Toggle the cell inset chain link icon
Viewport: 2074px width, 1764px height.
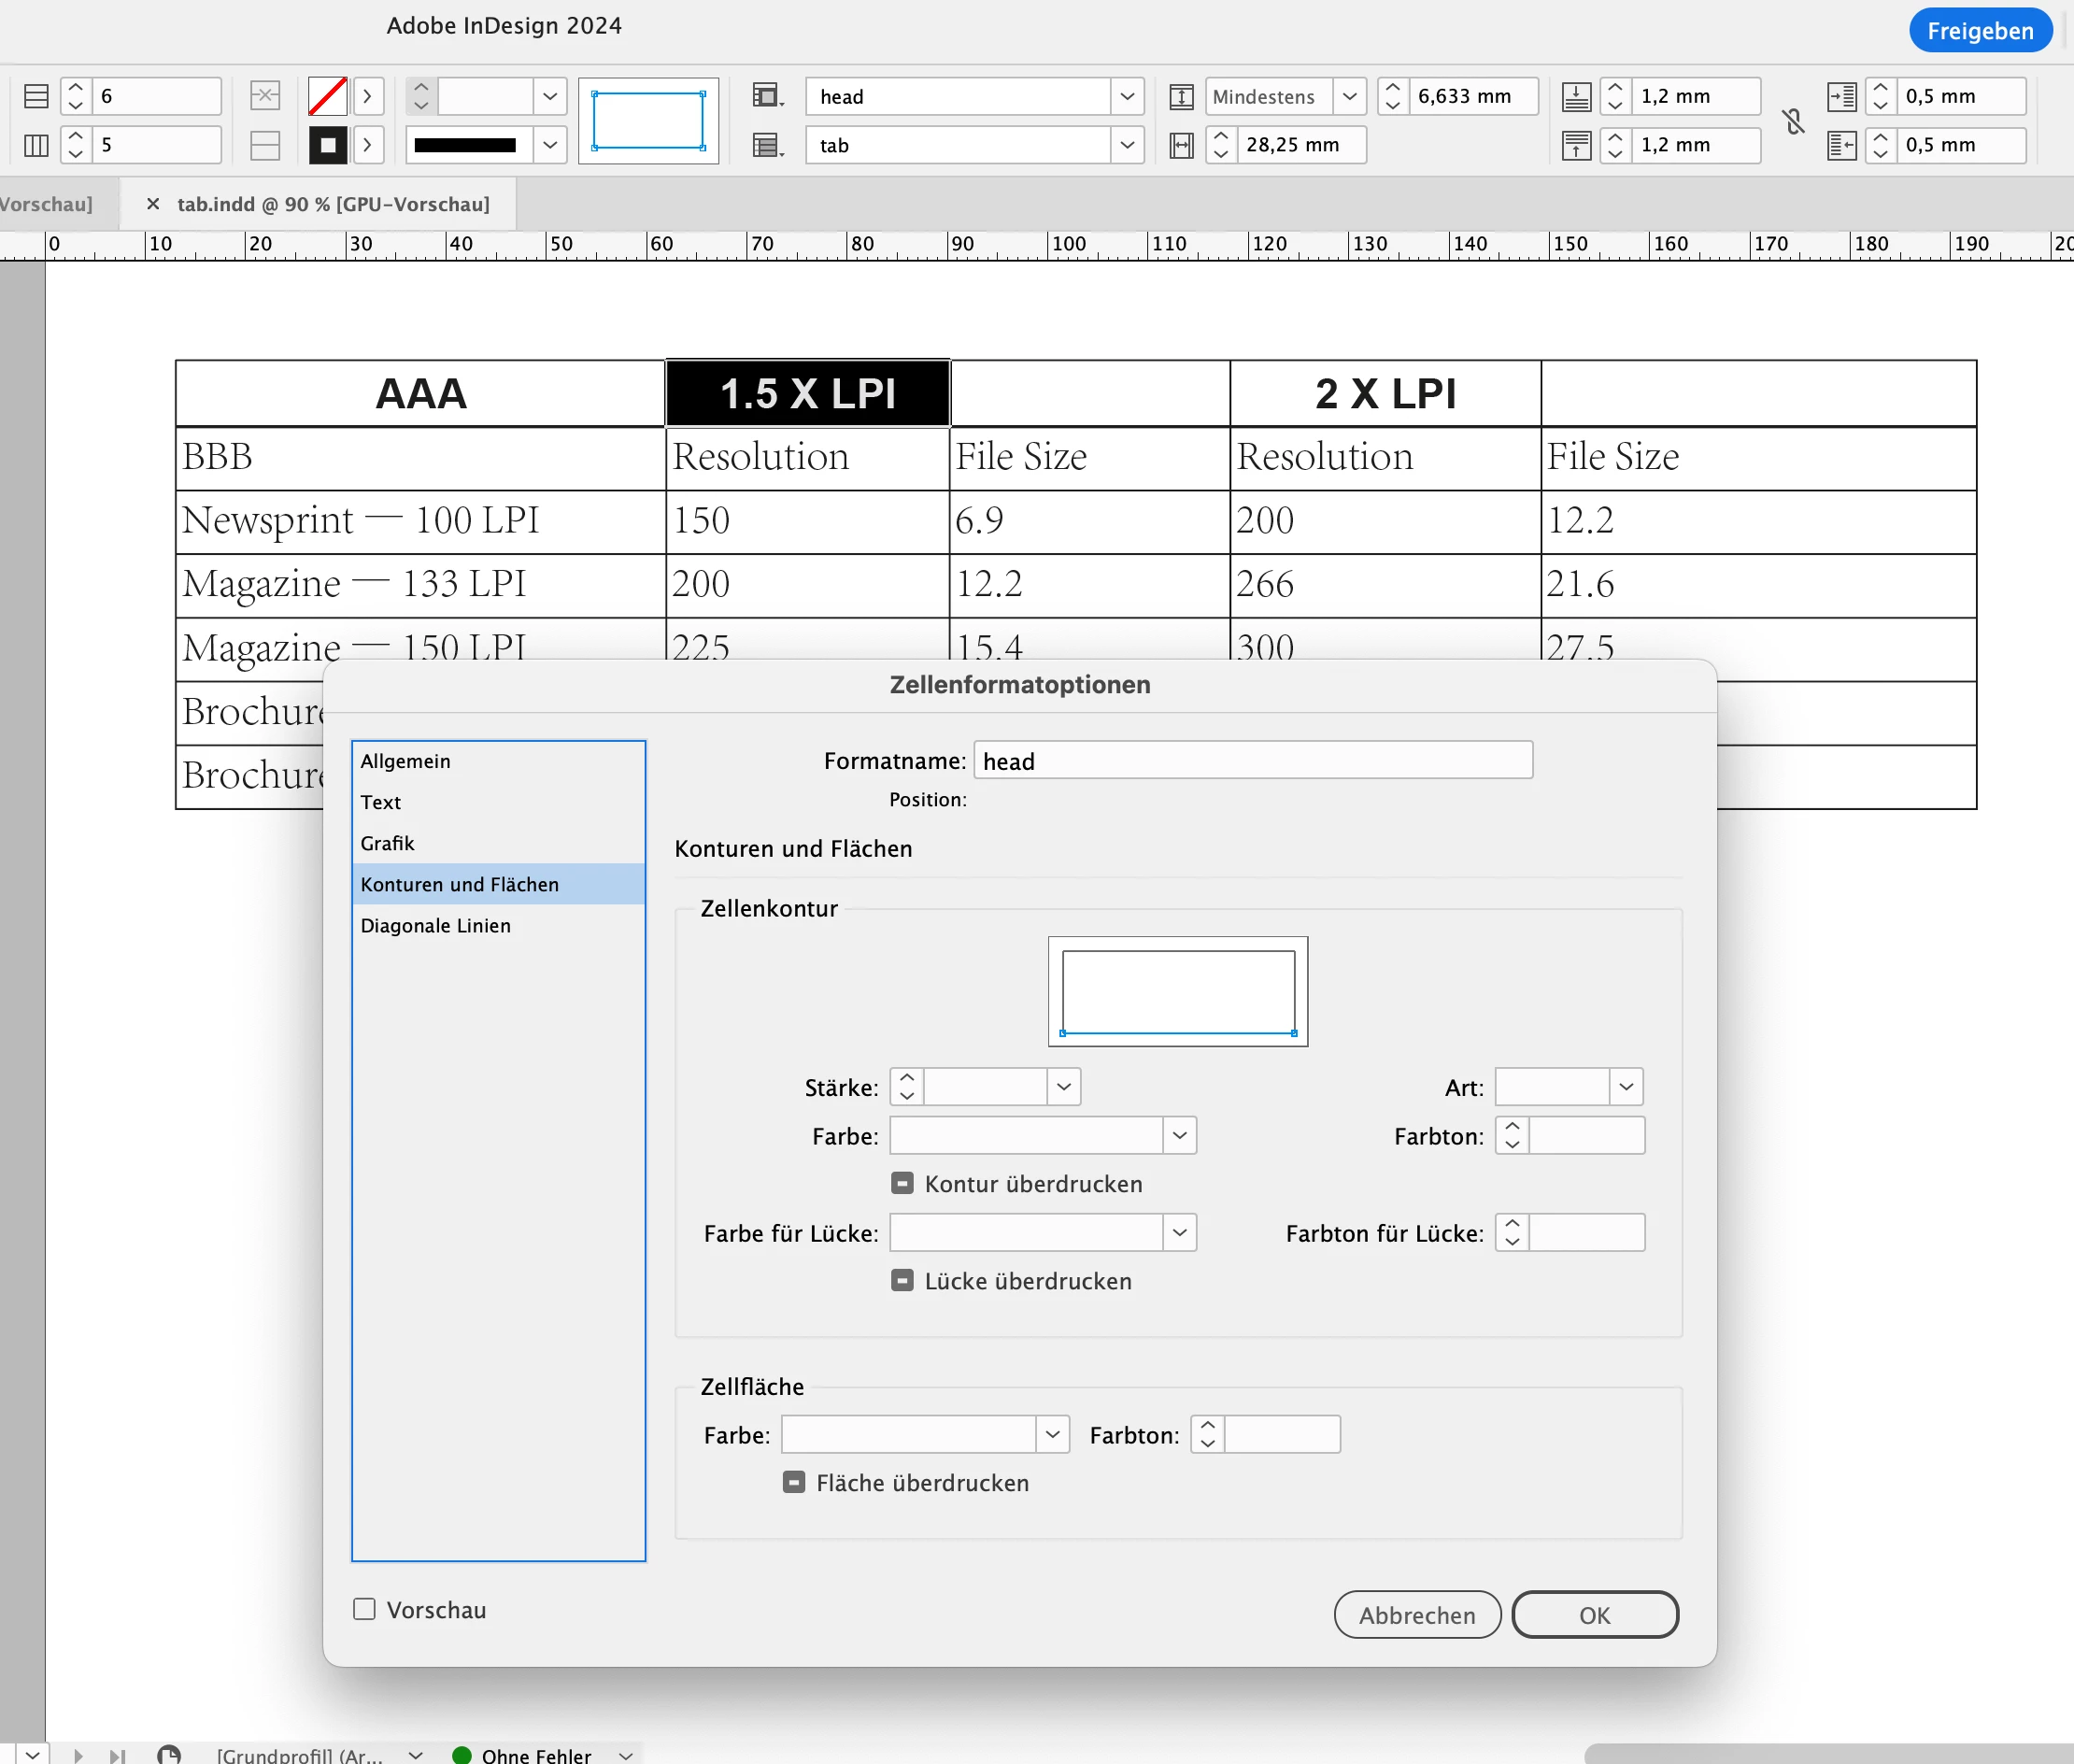pyautogui.click(x=1794, y=121)
